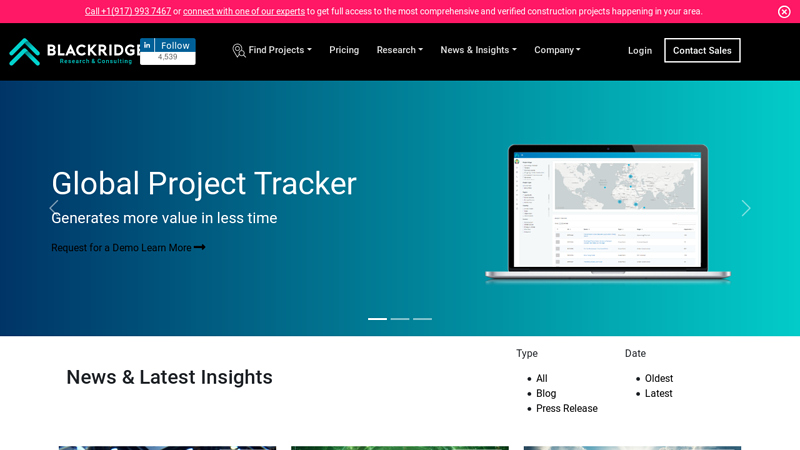The image size is (800, 450).
Task: Filter insights by type All
Action: pyautogui.click(x=542, y=379)
